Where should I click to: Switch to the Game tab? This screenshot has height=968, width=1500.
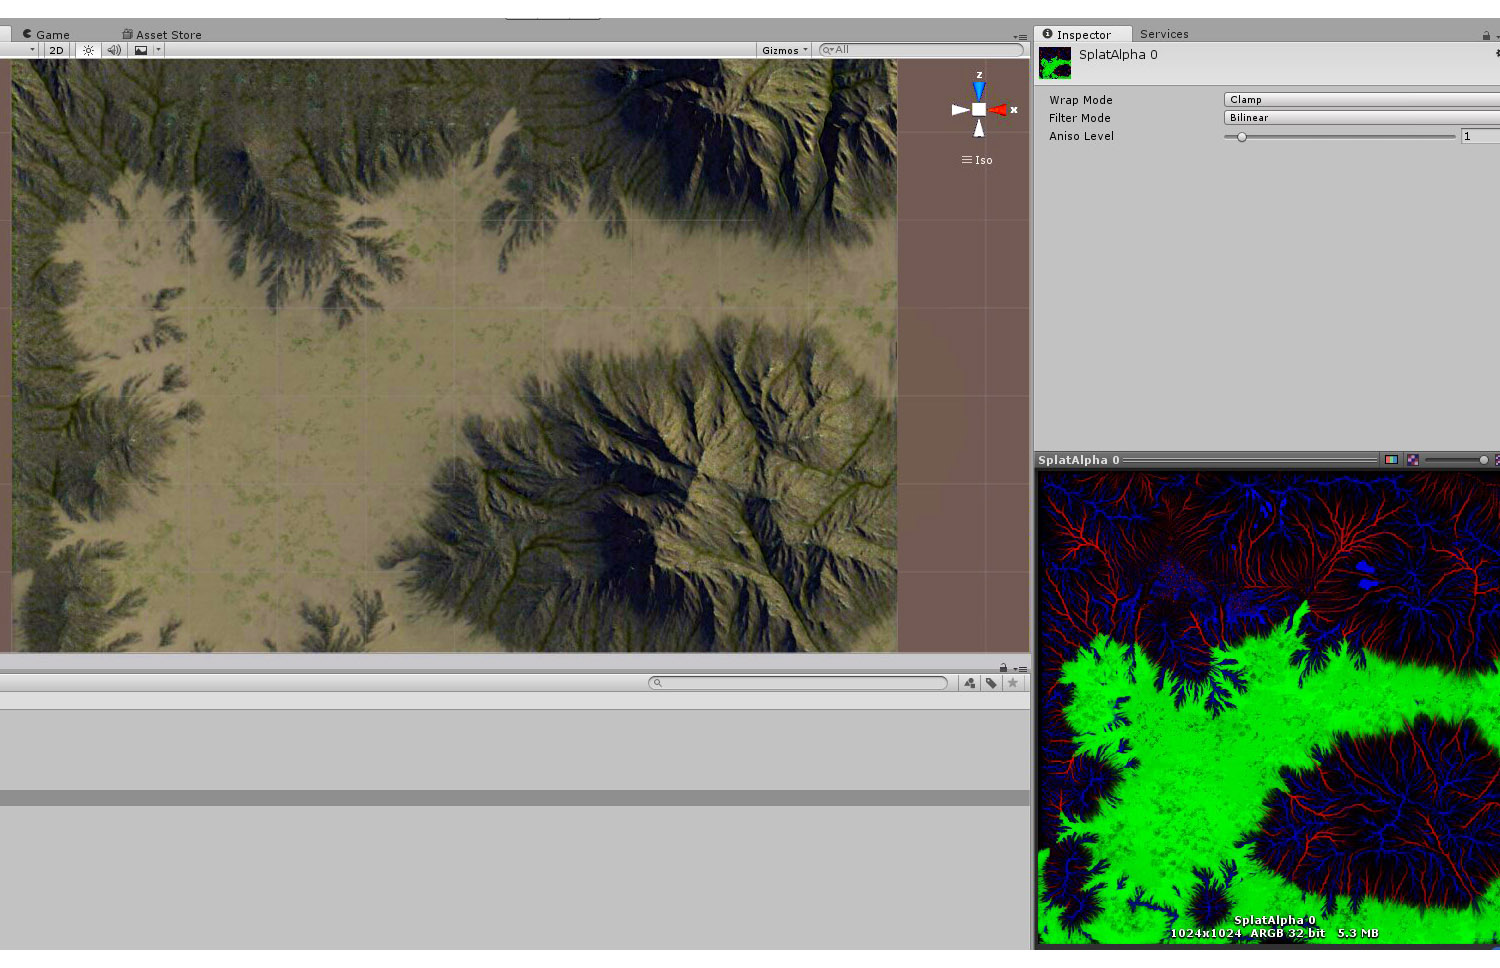point(46,34)
